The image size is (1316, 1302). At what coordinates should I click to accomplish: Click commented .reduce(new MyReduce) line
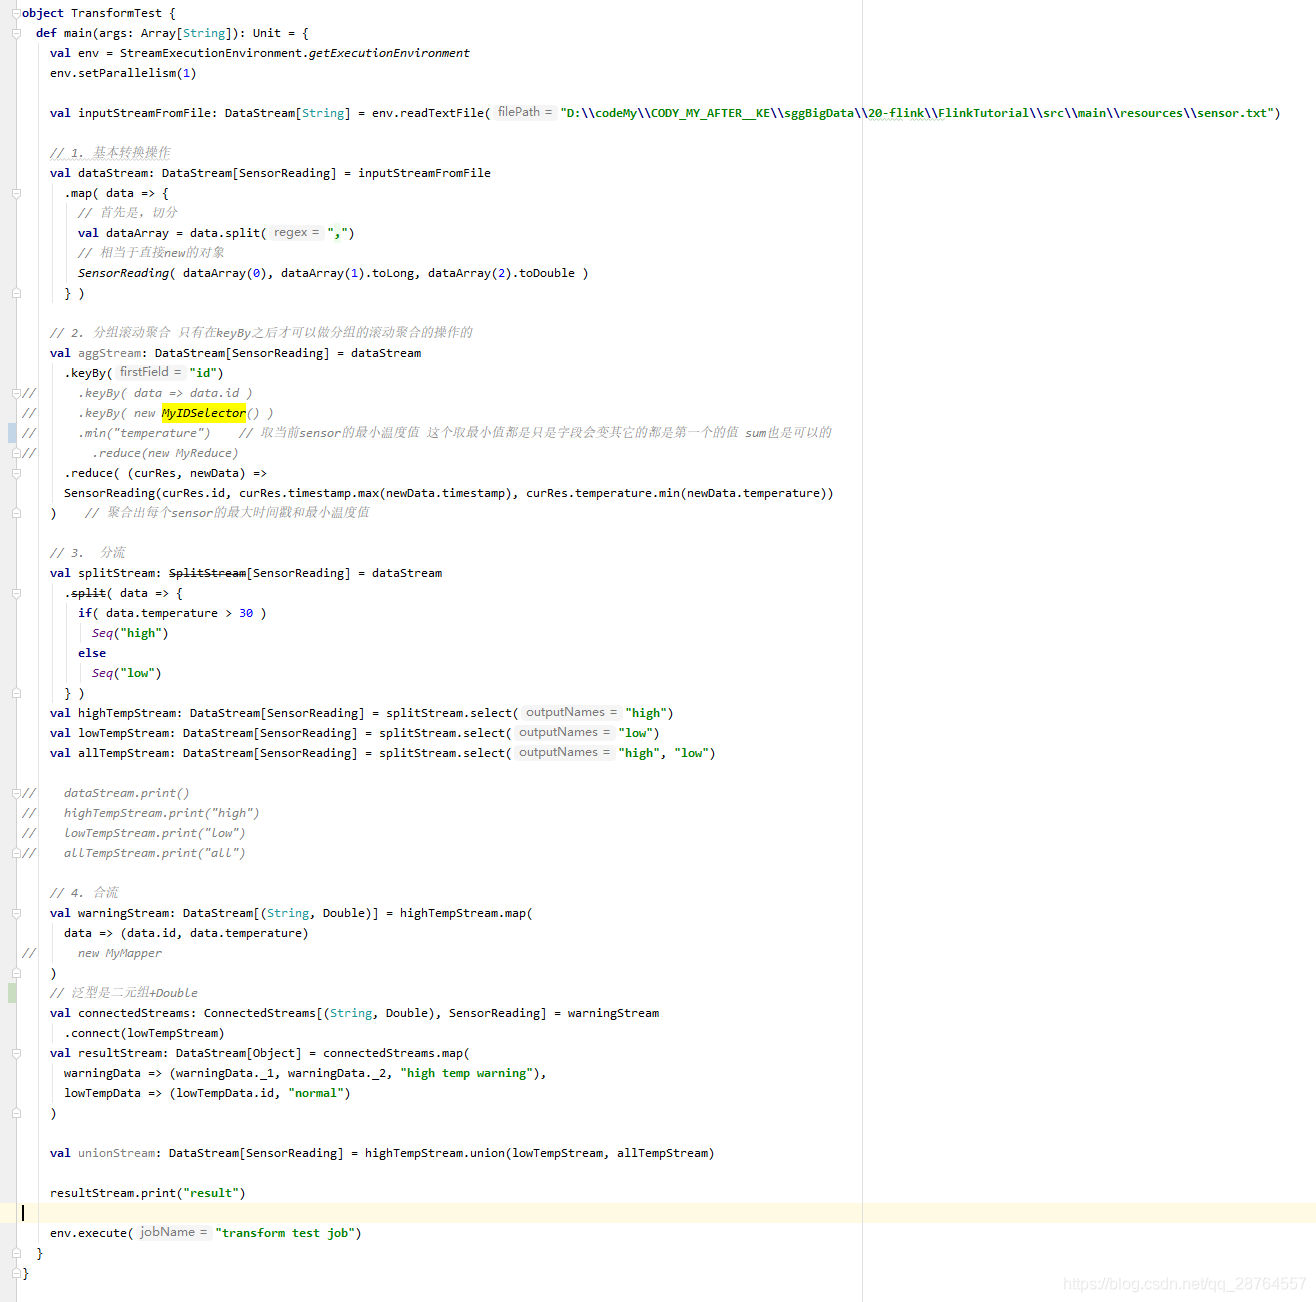click(x=165, y=453)
